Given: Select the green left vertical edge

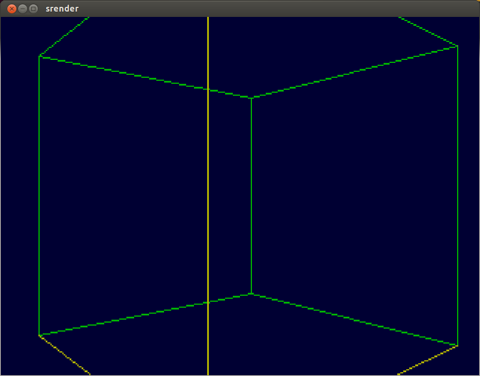Looking at the screenshot, I should coord(39,196).
